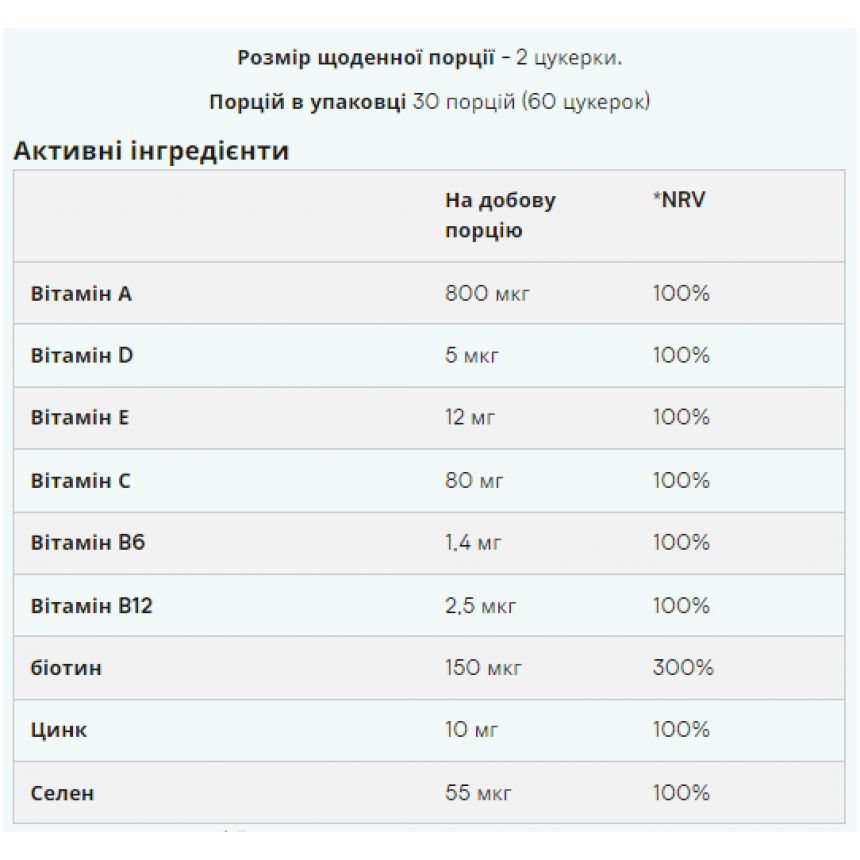The height and width of the screenshot is (860, 860).
Task: Select the 55 мкг selenium amount
Action: pos(478,793)
